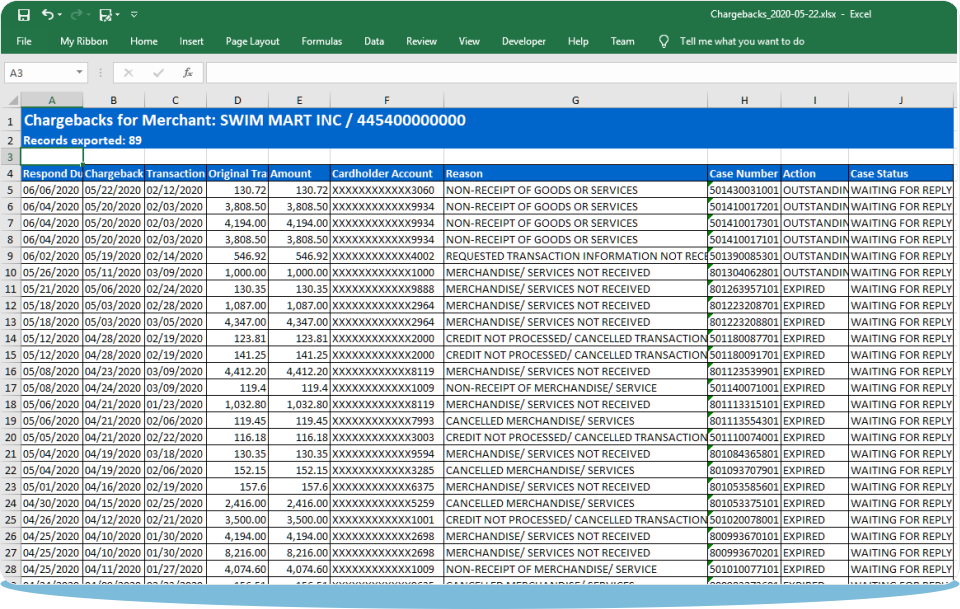
Task: Click the formula bar input area
Action: point(582,73)
